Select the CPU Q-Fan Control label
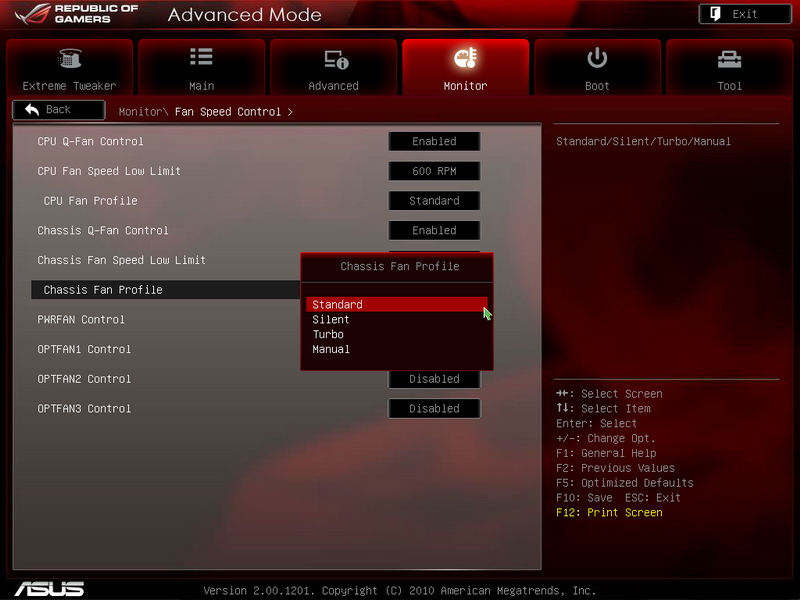The width and height of the screenshot is (800, 600). [90, 141]
